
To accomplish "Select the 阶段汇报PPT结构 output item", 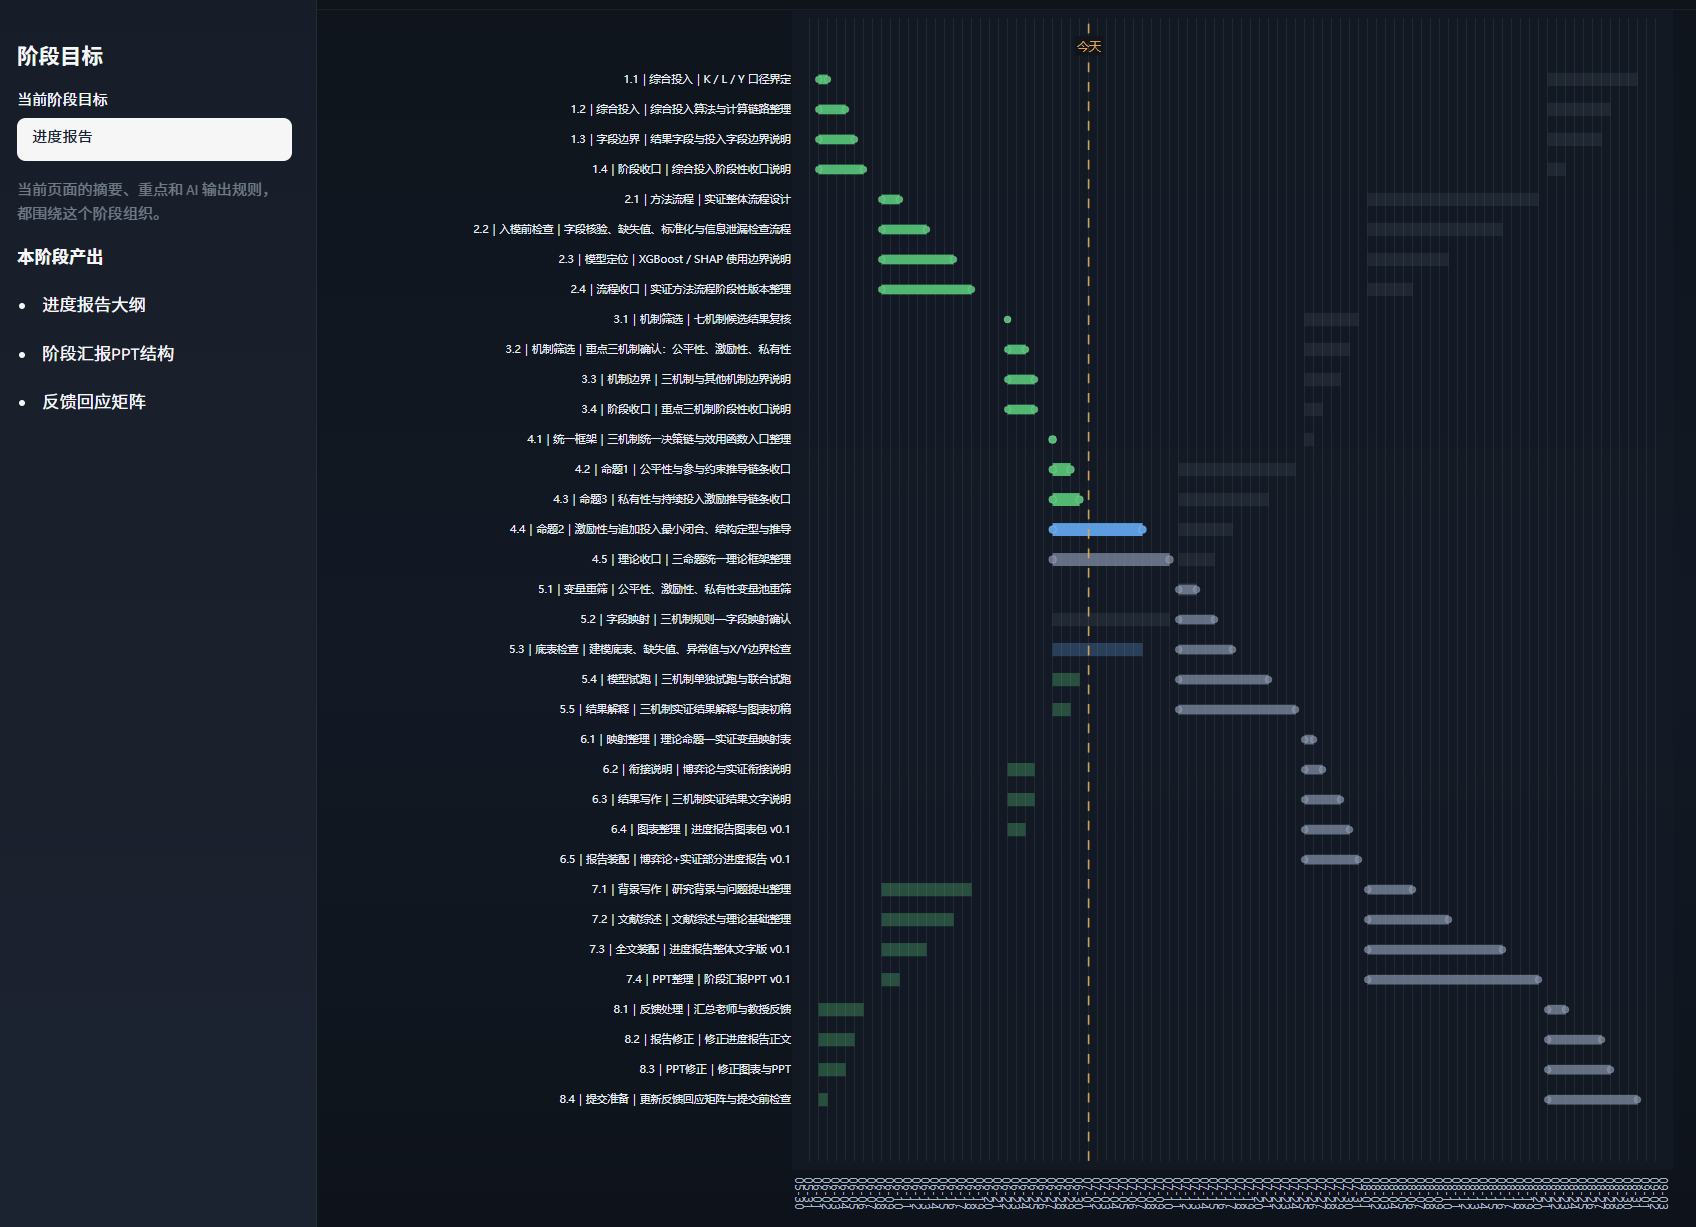I will point(108,354).
